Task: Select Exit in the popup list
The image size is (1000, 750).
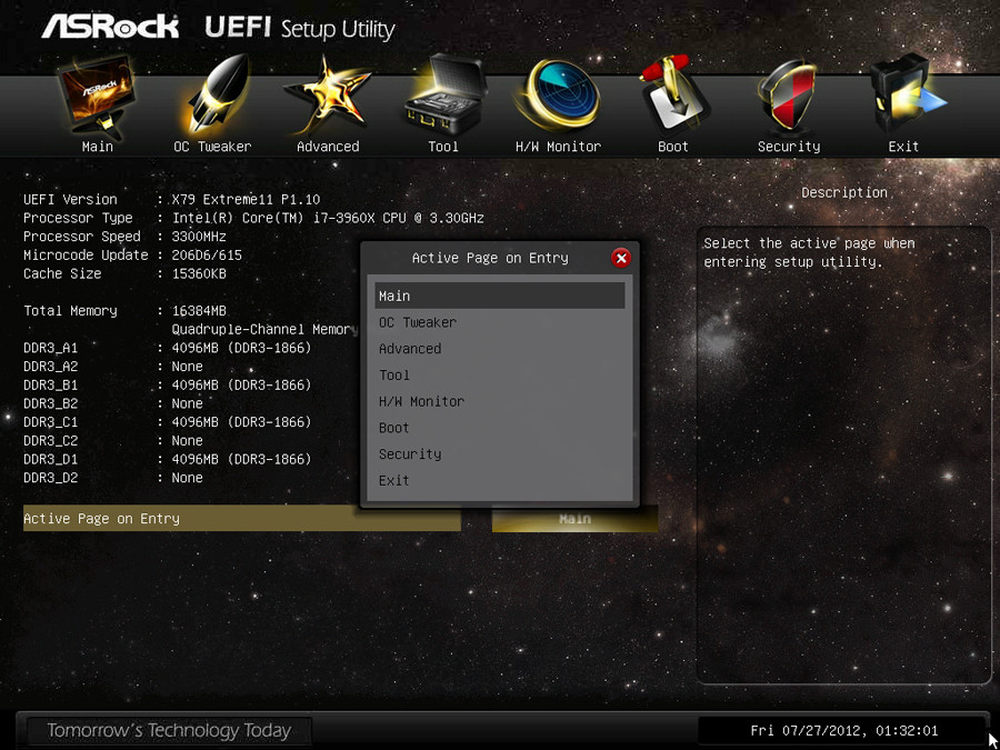Action: click(499, 480)
